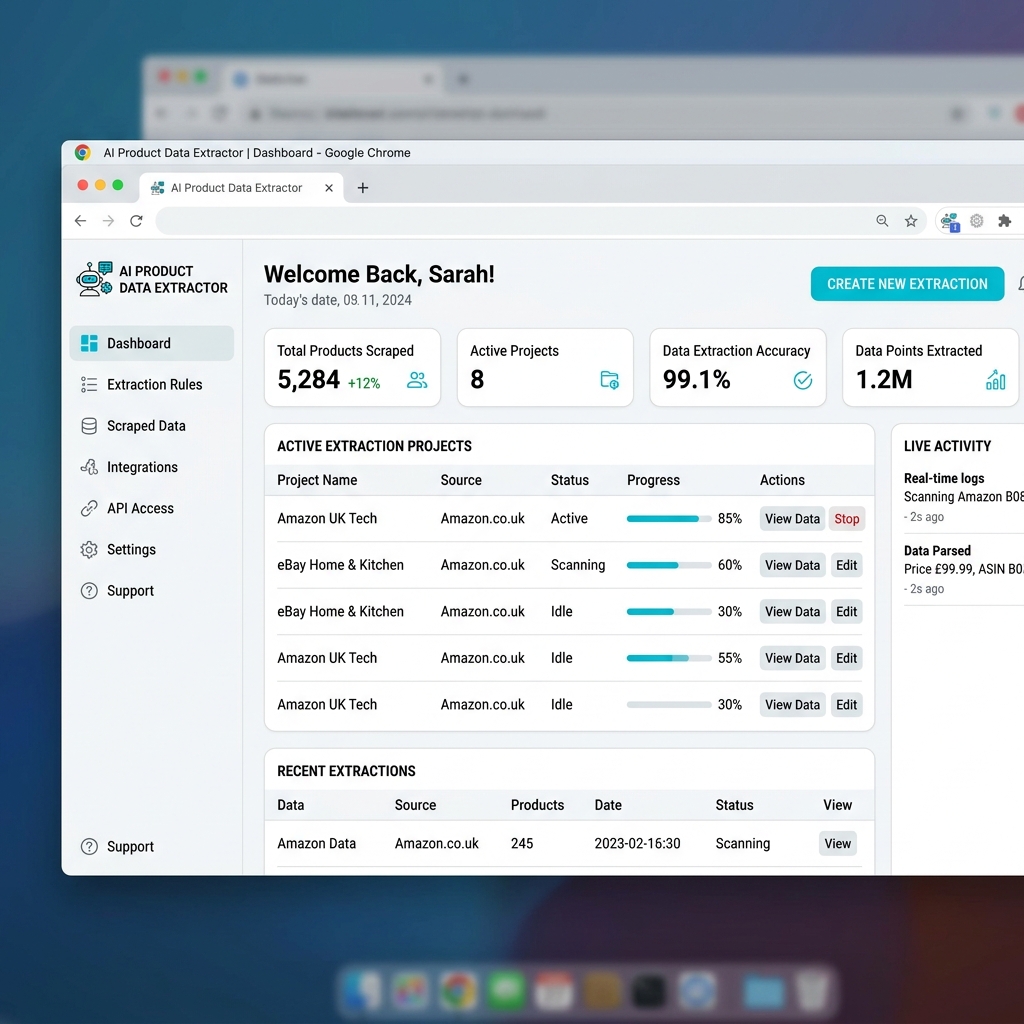Screen dimensions: 1024x1024
Task: Click the Dashboard grid icon
Action: coord(89,343)
